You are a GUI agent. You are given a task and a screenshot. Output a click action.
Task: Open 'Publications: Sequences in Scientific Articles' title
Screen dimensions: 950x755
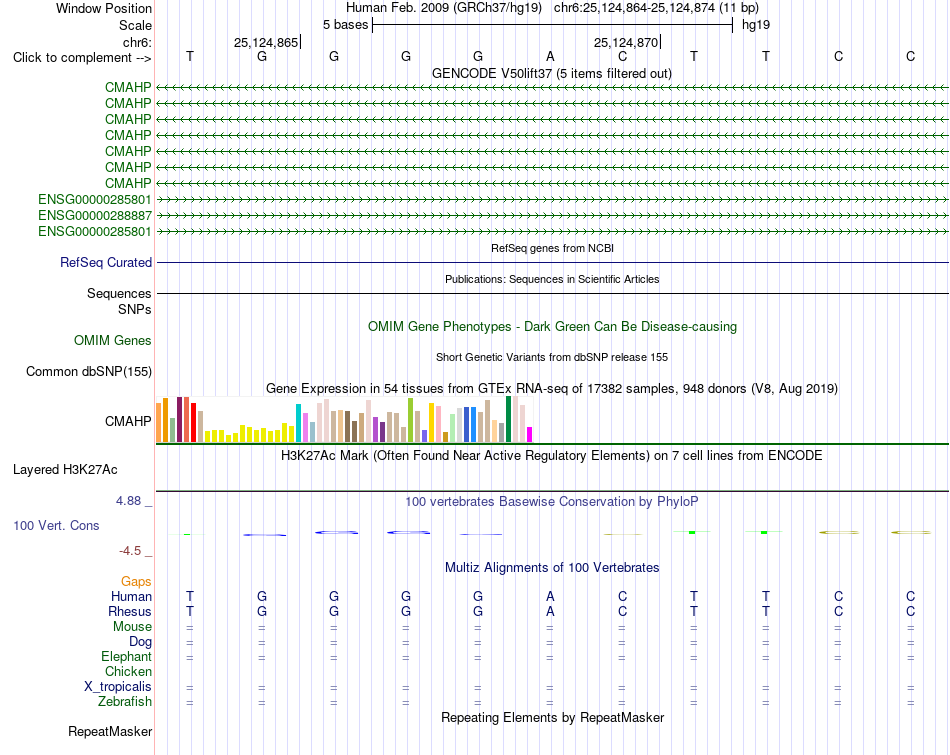552,279
